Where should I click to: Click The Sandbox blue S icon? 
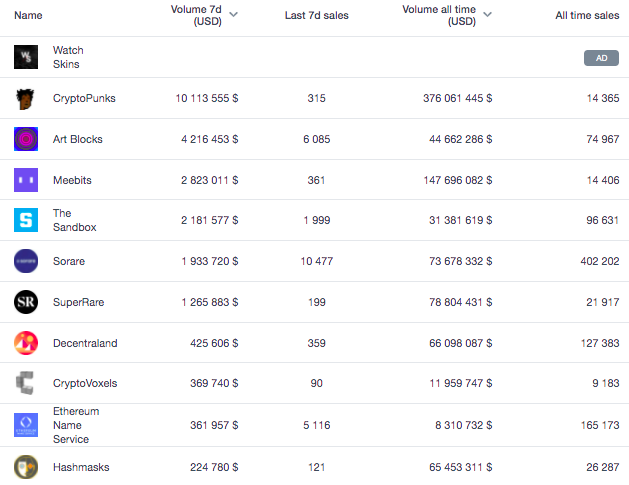(x=26, y=220)
